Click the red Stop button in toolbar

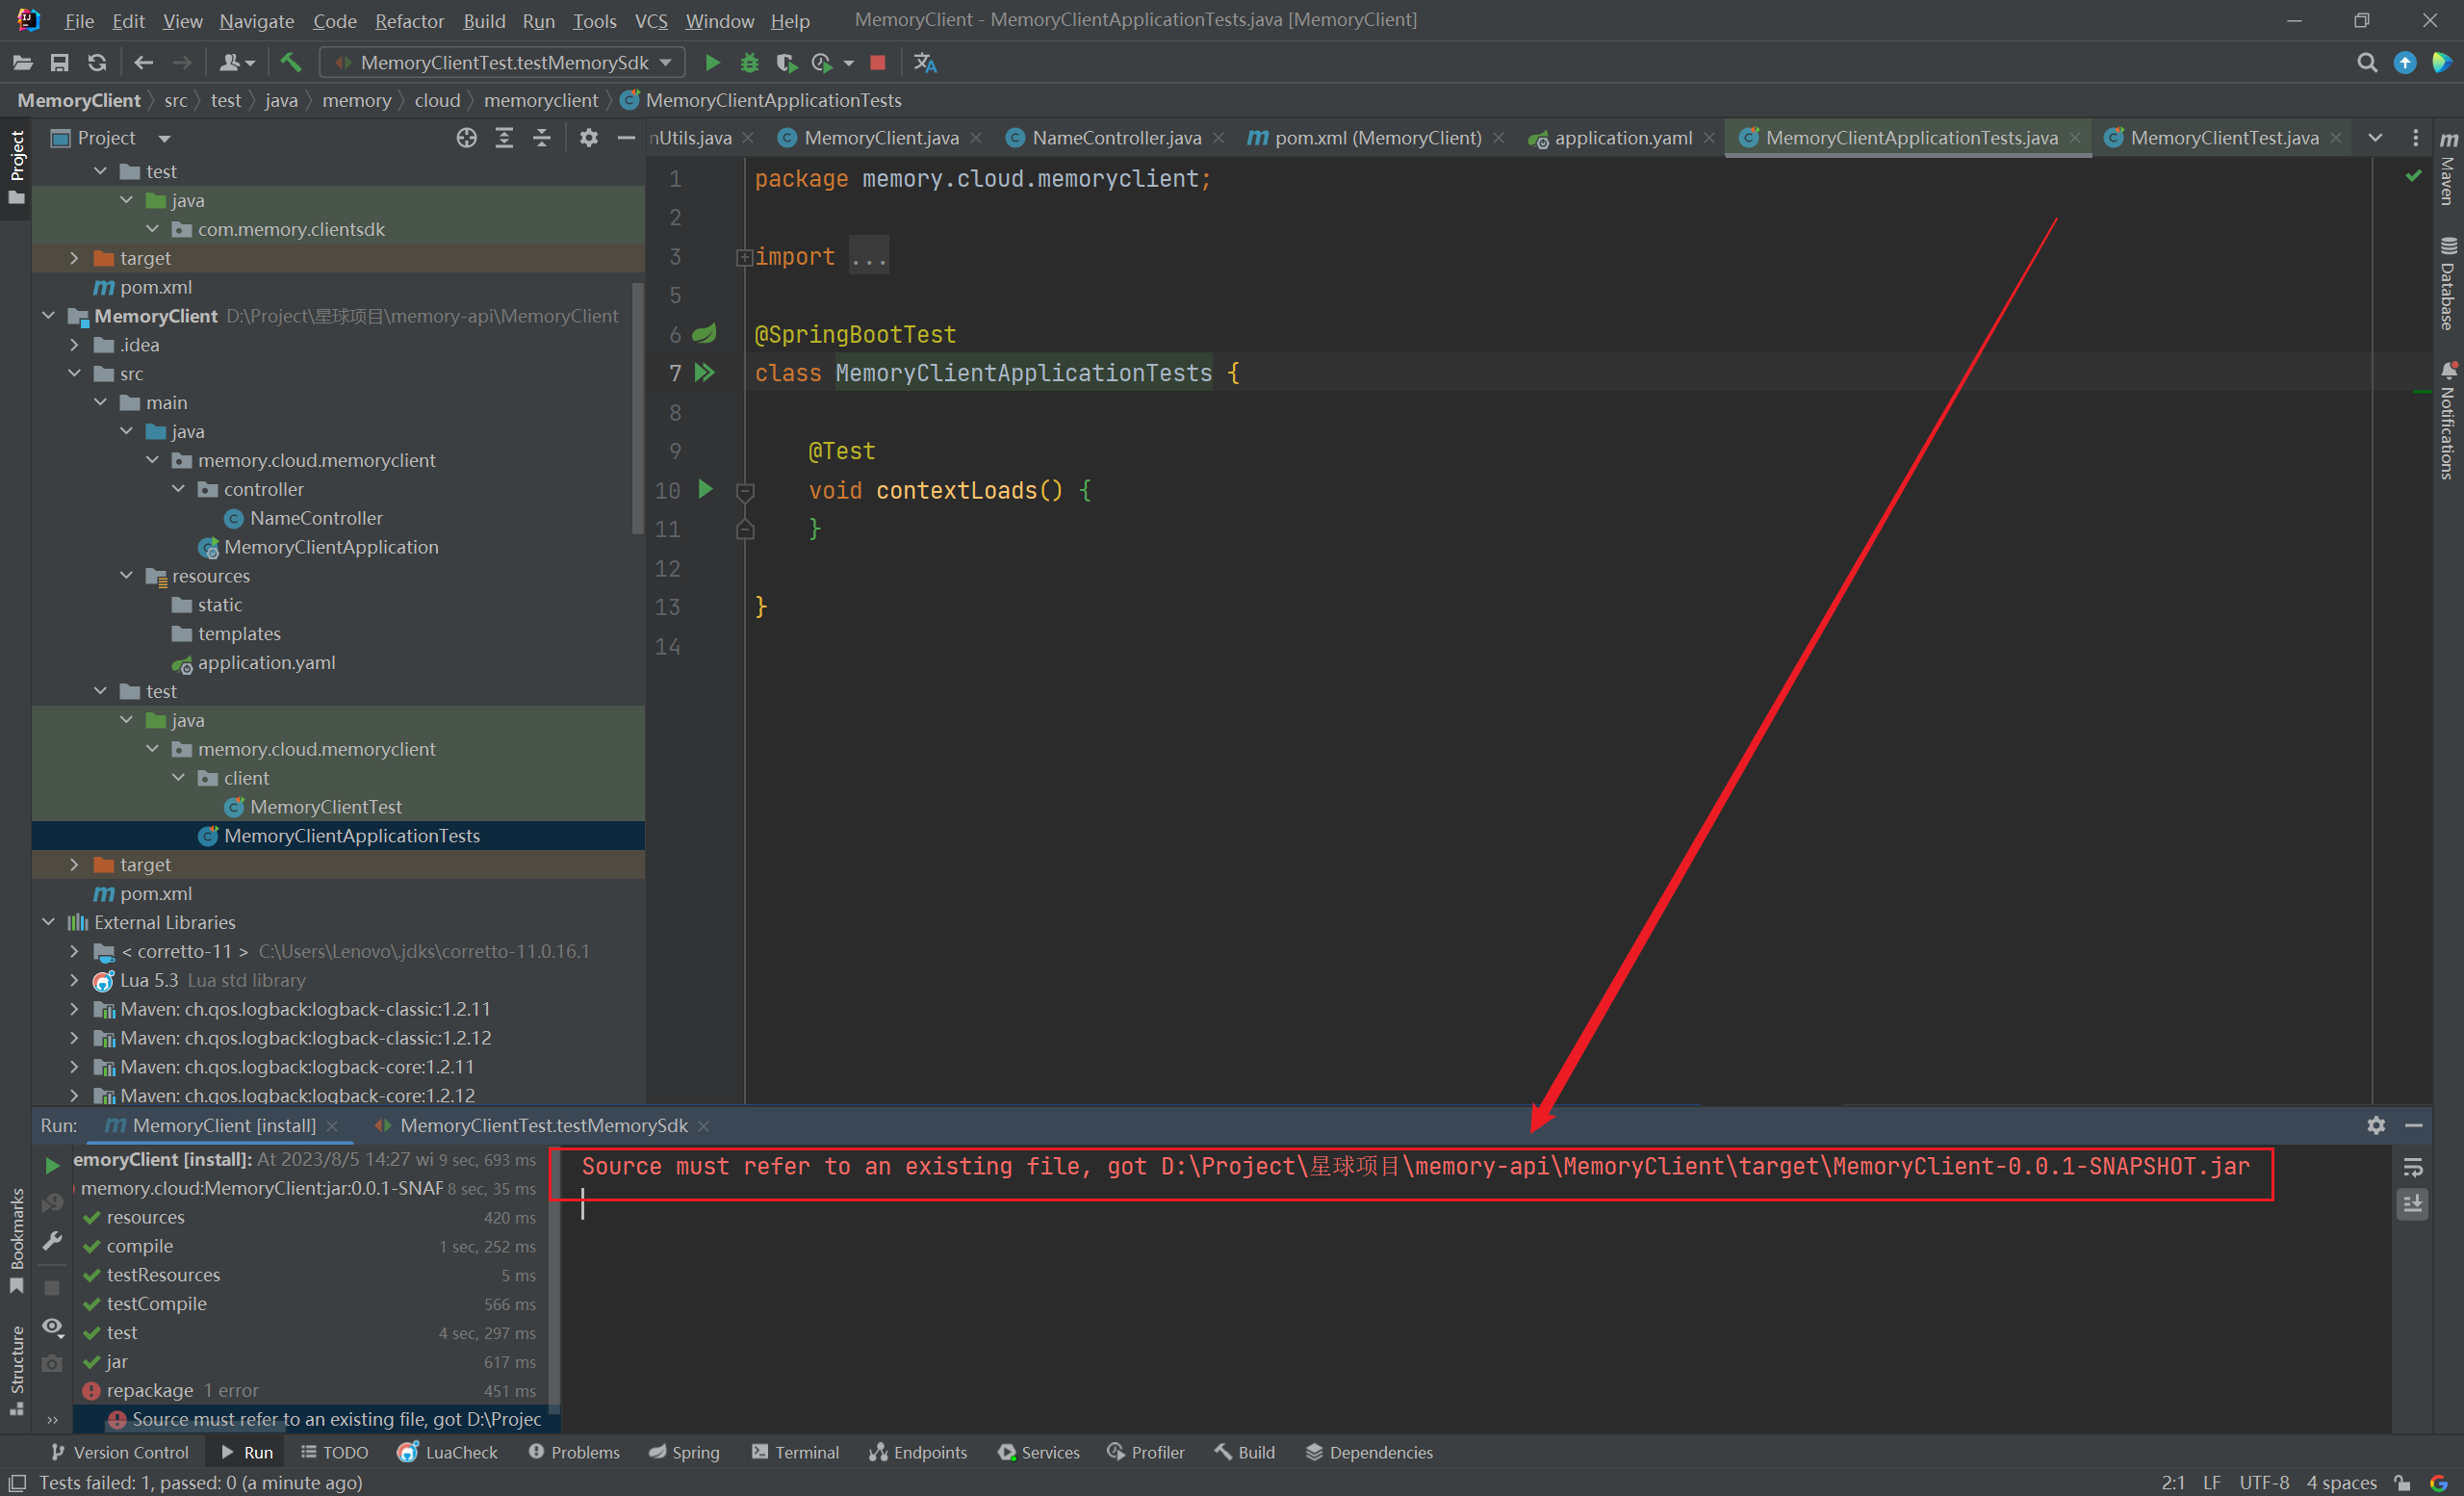click(877, 63)
